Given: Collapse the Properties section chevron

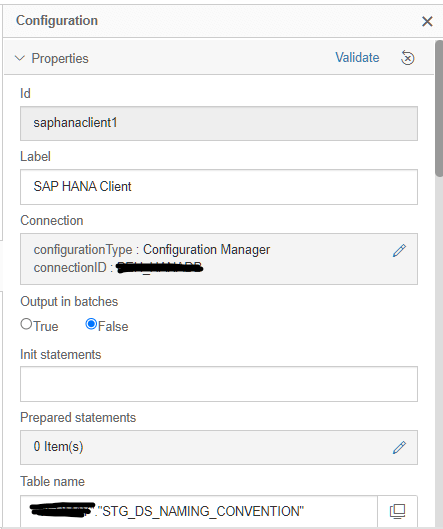Looking at the screenshot, I should [x=20, y=58].
